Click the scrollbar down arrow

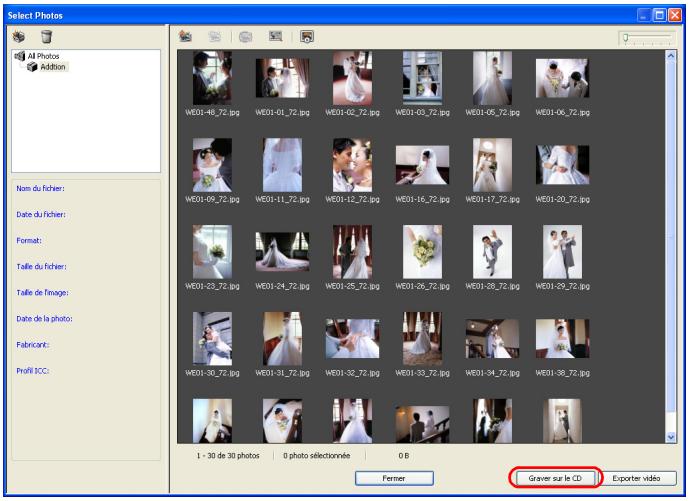click(671, 437)
